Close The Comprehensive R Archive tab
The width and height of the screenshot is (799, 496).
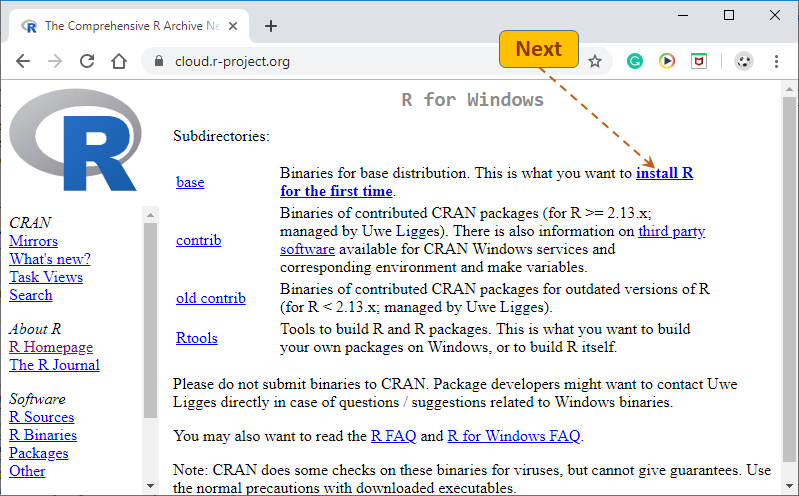[233, 26]
